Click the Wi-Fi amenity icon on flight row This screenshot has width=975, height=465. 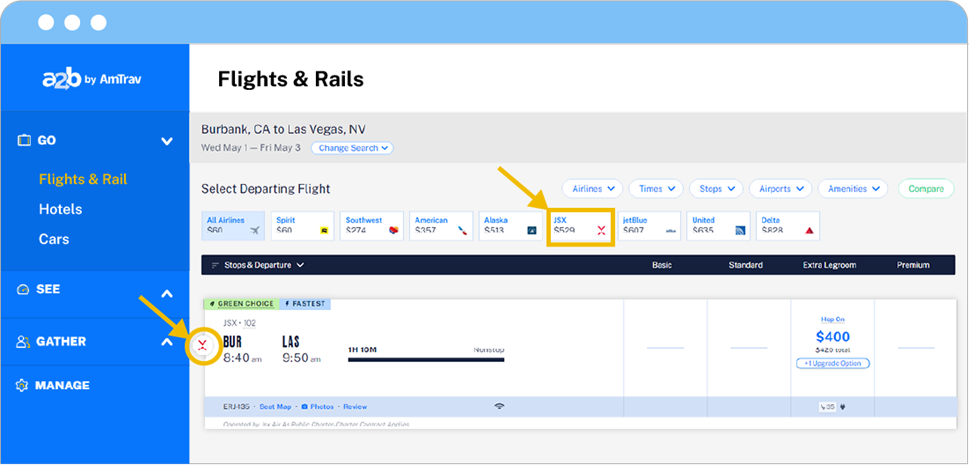pyautogui.click(x=499, y=407)
